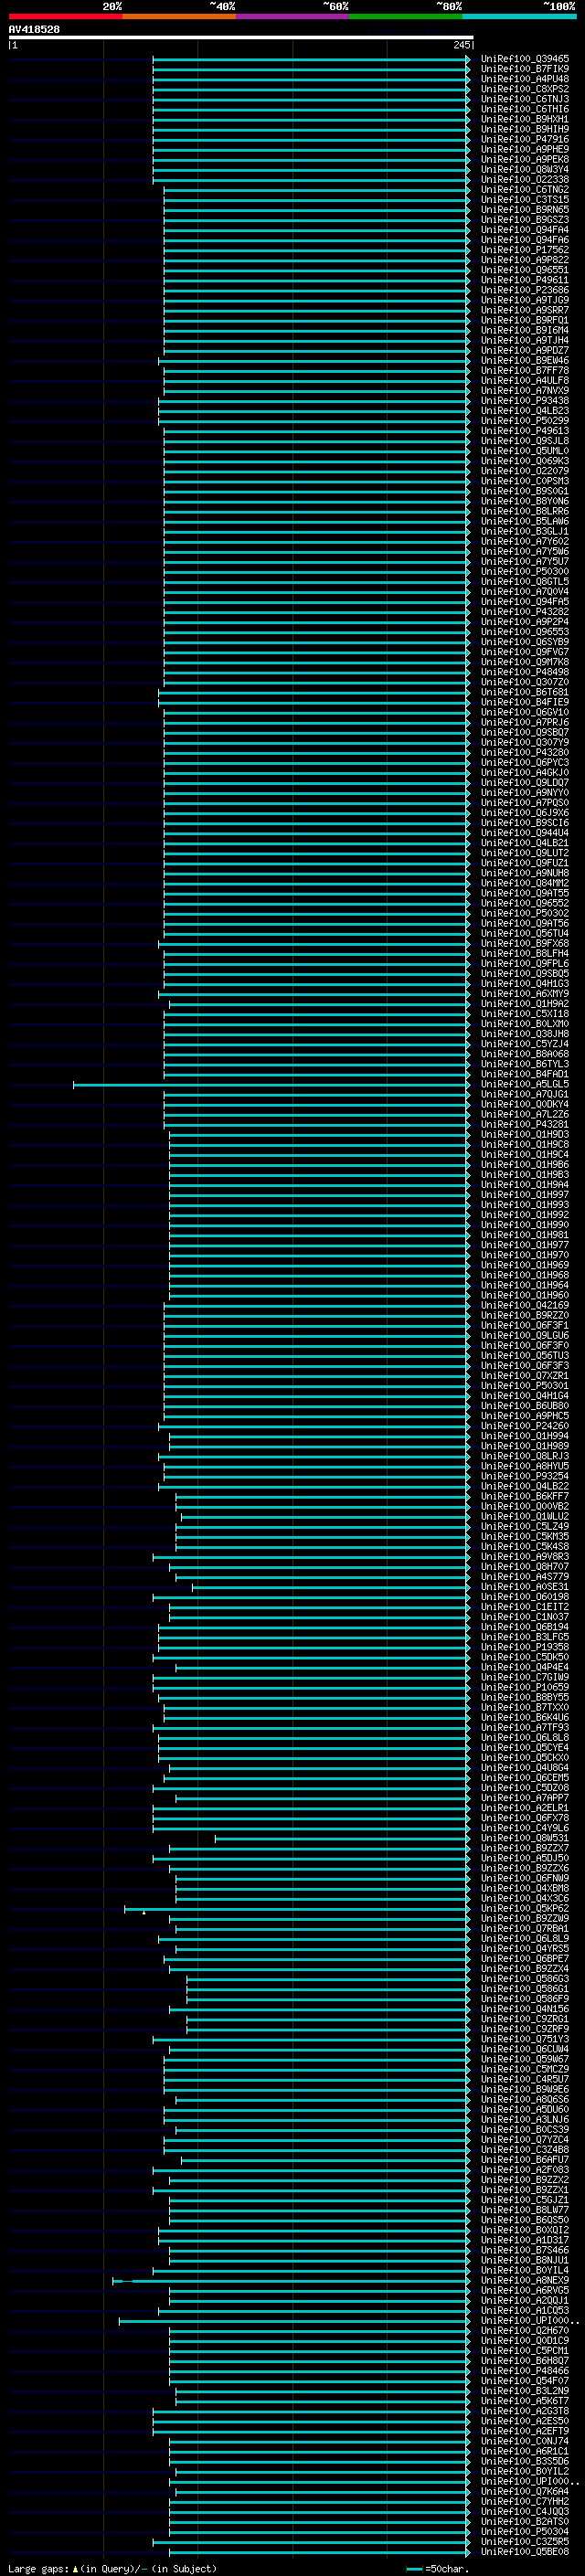Click the =50char. scale legend
Image resolution: width=585 pixels, height=2576 pixels.
(x=438, y=2569)
